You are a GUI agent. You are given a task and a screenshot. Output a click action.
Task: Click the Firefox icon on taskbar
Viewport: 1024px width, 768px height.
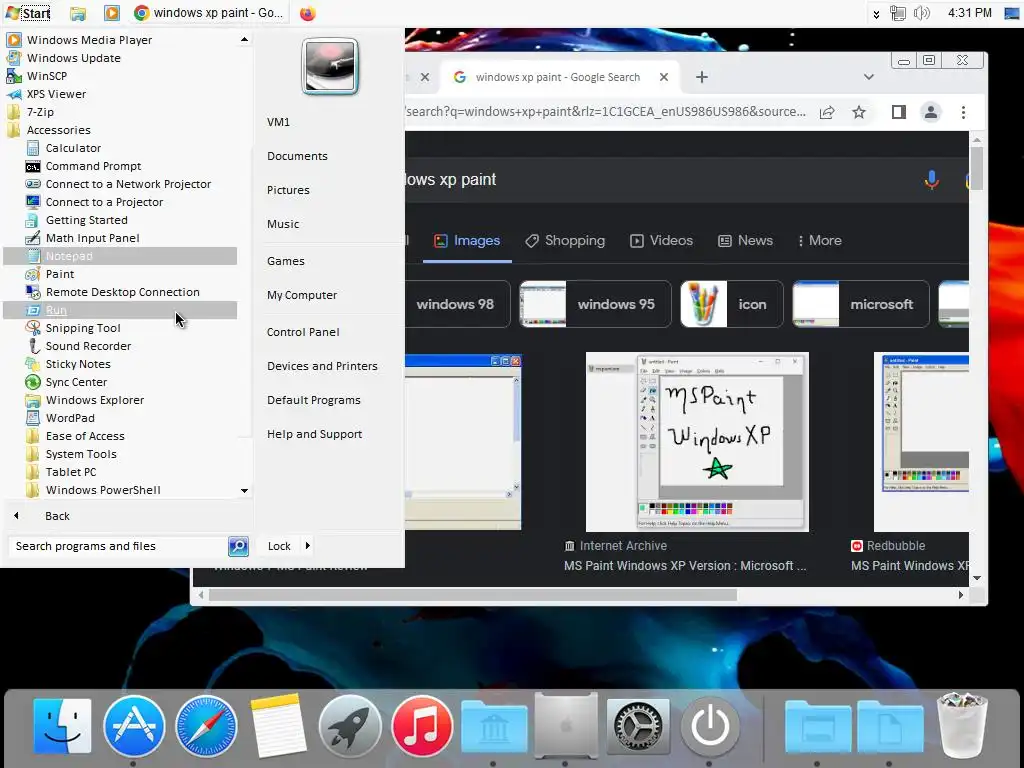point(308,13)
